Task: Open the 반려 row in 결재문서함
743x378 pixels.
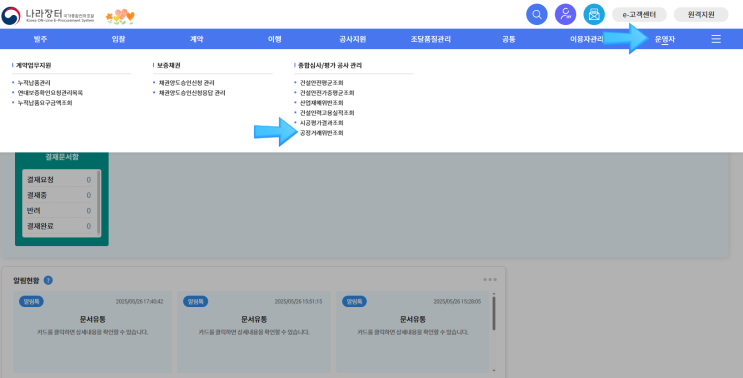Action: [59, 211]
